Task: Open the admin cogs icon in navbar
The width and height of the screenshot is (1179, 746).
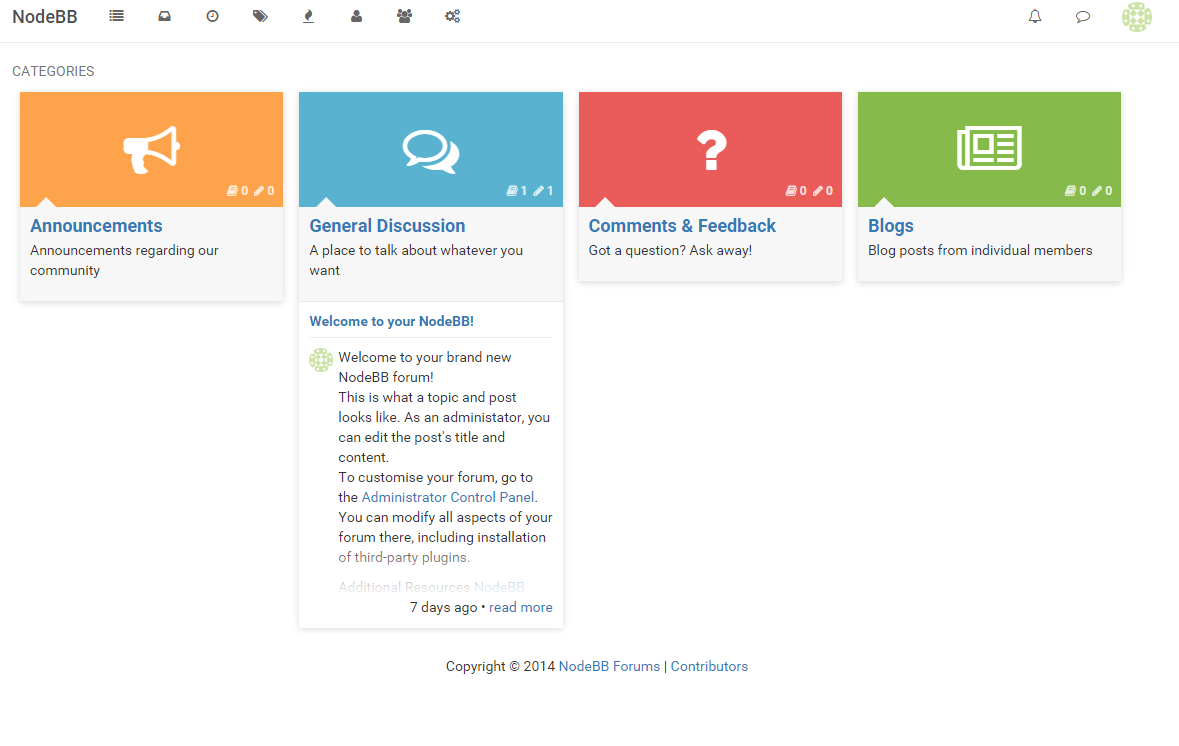Action: (x=453, y=16)
